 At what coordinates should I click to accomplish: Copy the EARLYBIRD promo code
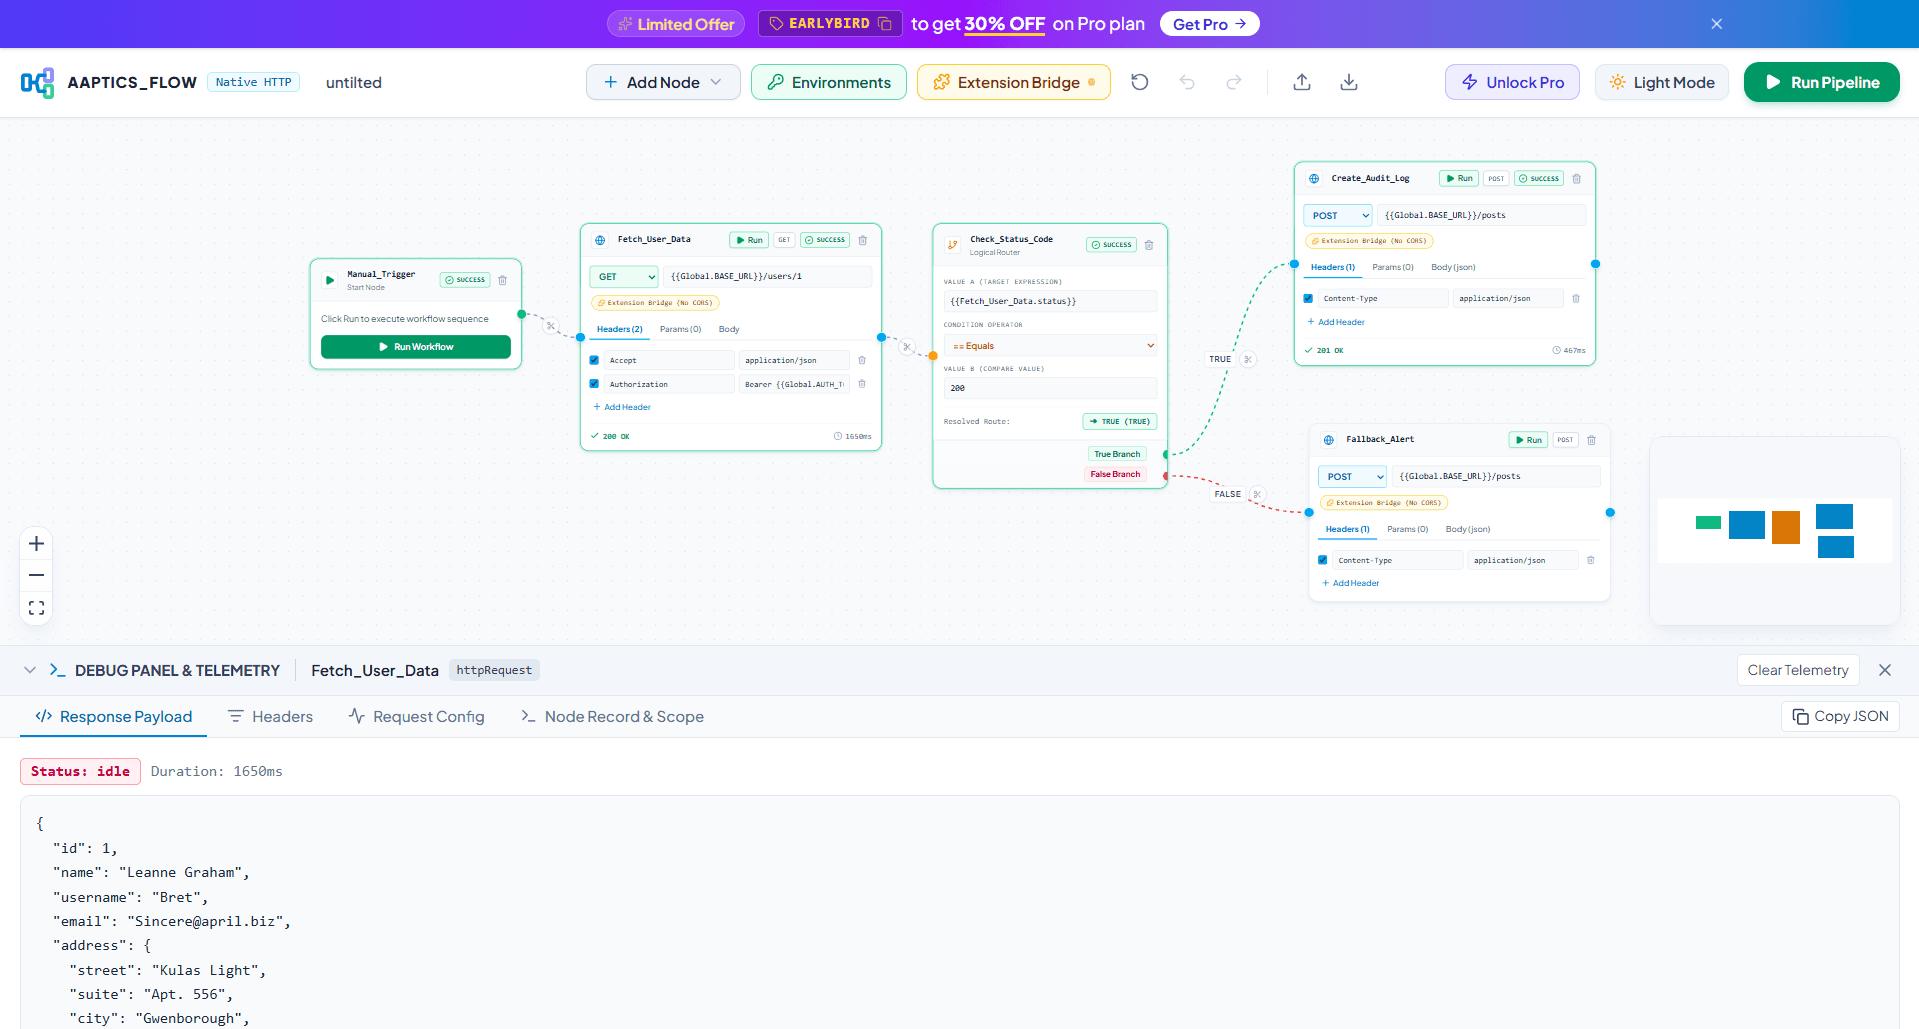(x=885, y=24)
